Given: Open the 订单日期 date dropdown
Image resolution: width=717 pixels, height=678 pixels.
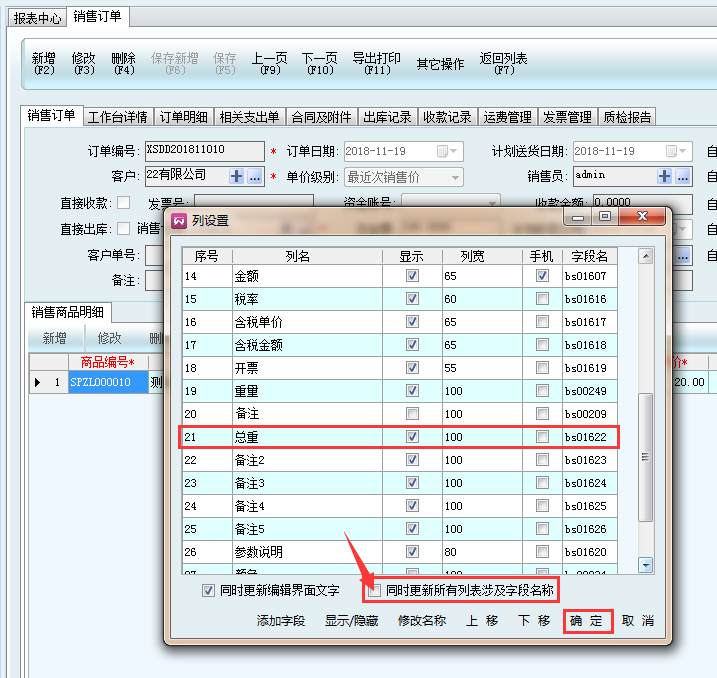Looking at the screenshot, I should pos(454,151).
